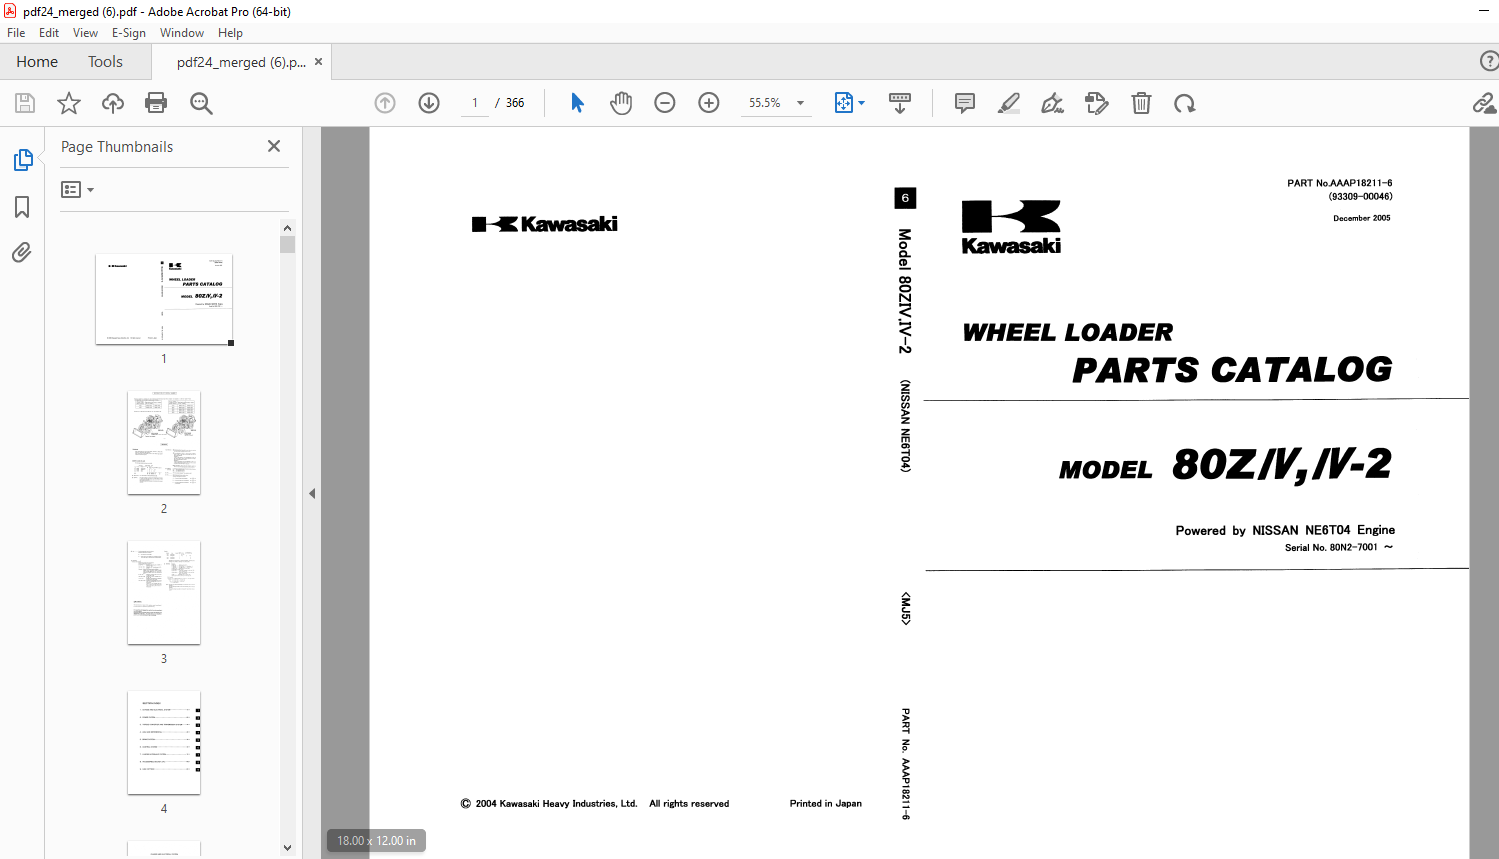Click the total page count 366
The height and width of the screenshot is (859, 1499).
(x=515, y=103)
